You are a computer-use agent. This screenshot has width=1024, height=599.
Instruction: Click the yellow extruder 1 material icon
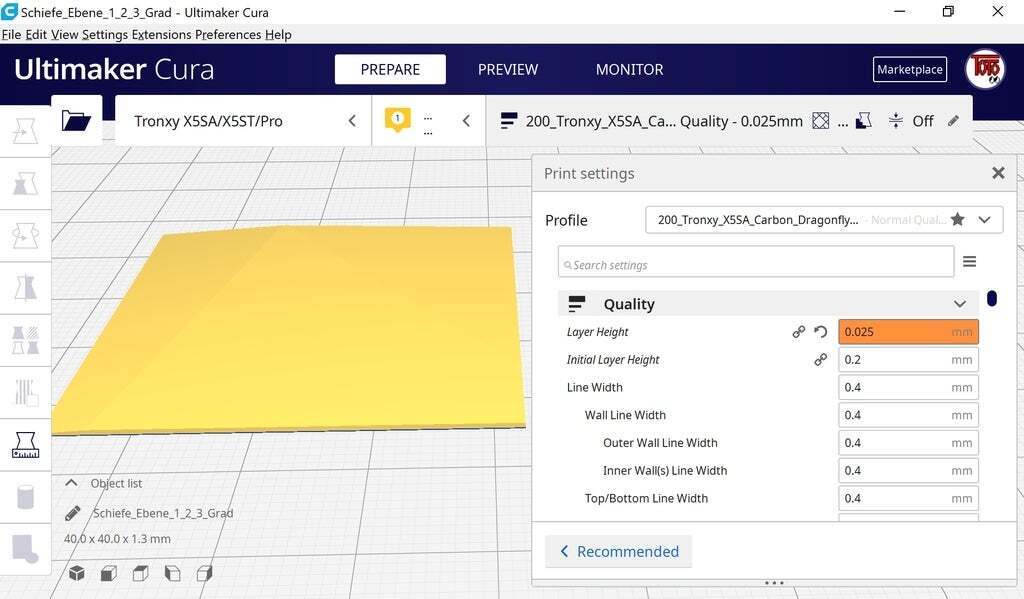pos(397,120)
